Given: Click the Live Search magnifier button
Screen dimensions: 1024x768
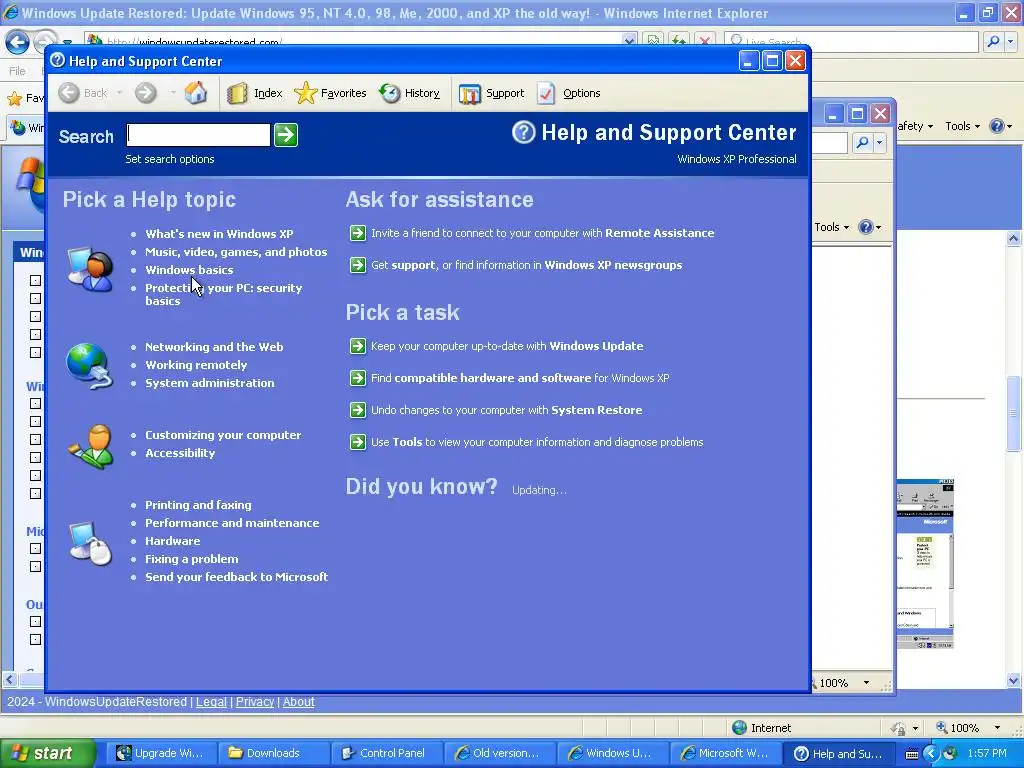Looking at the screenshot, I should 993,42.
